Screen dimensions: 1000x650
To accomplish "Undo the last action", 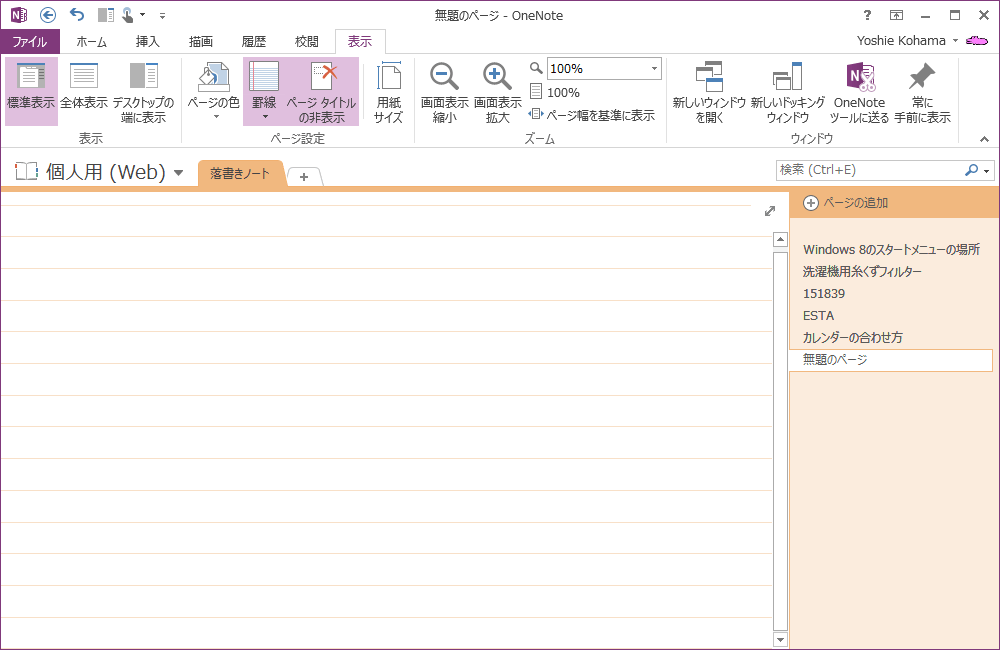I will pos(77,15).
